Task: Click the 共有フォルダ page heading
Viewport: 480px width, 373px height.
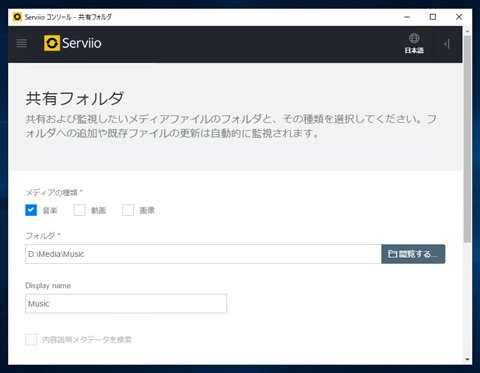Action: pyautogui.click(x=75, y=99)
